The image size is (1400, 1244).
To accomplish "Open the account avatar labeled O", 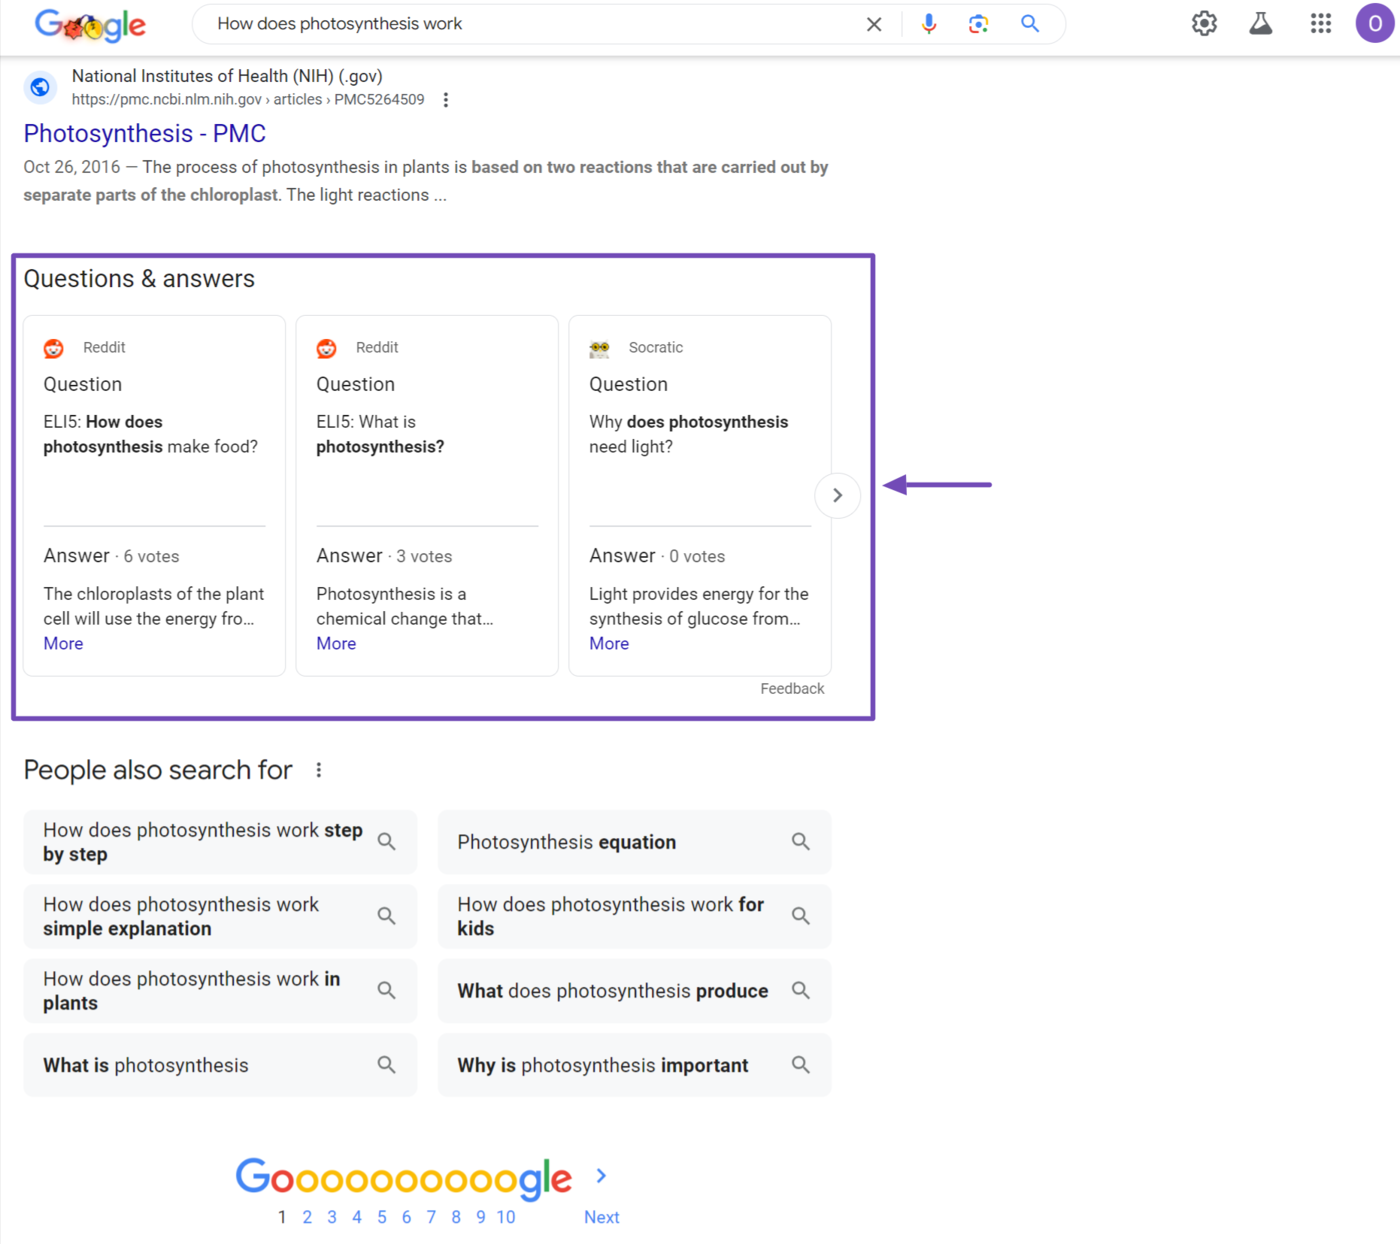I will (1375, 24).
